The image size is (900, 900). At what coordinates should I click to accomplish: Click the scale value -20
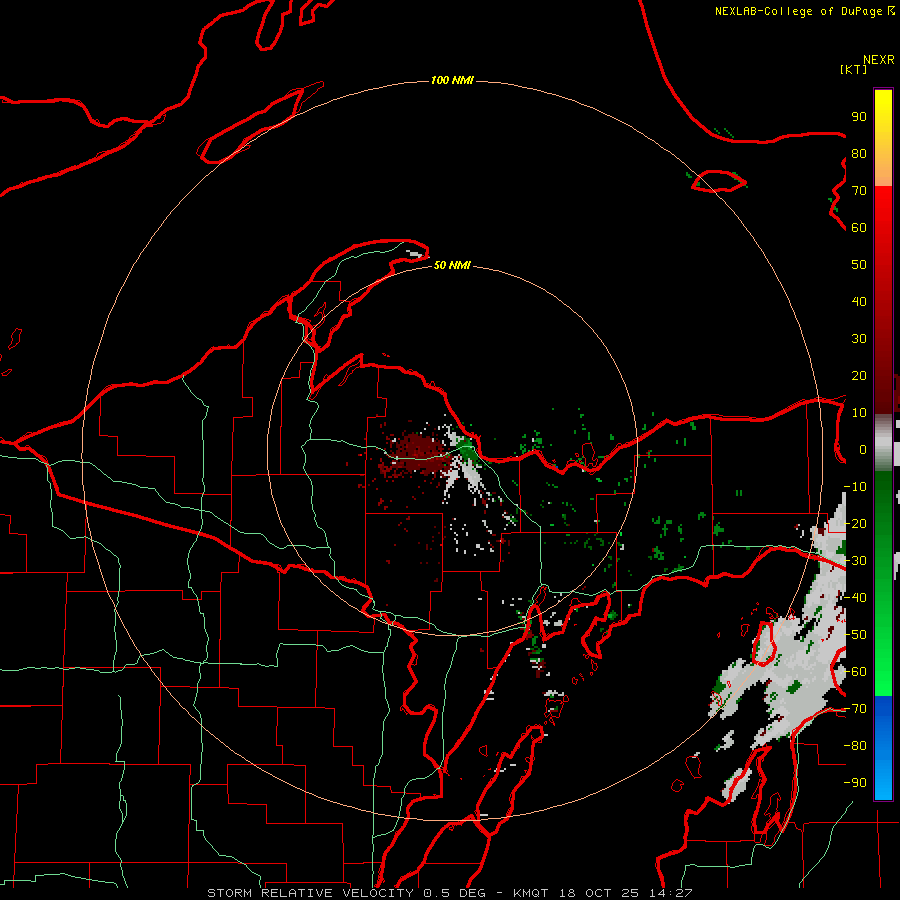click(x=855, y=523)
